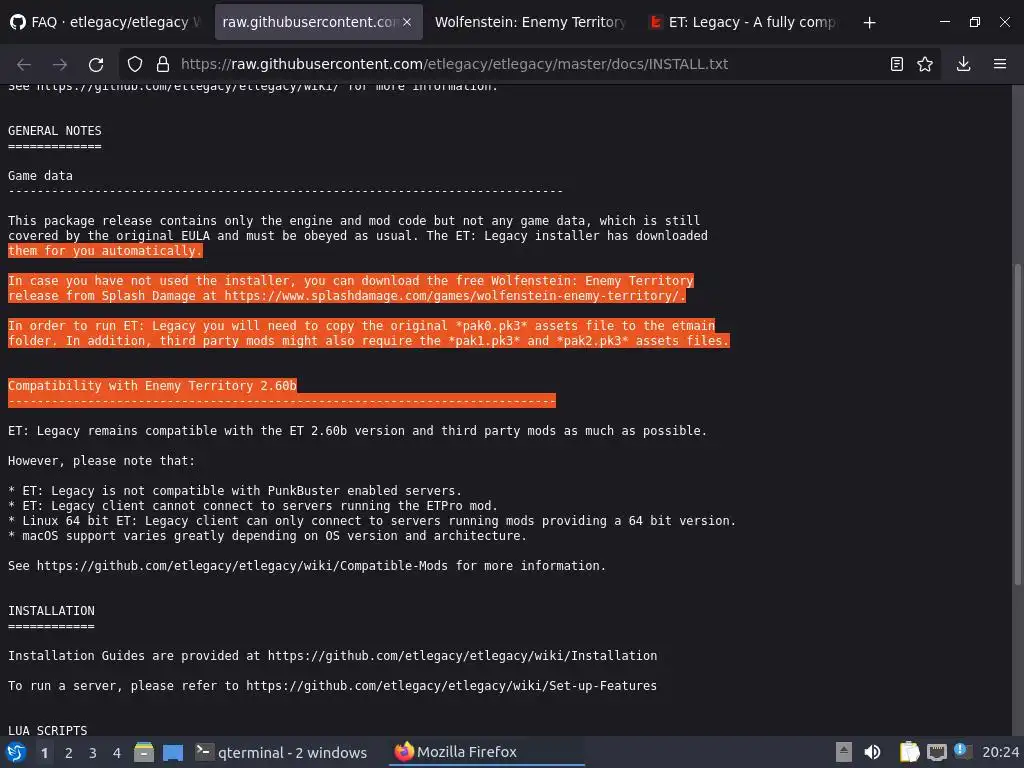
Task: Click the splashdamage.com URL text
Action: click(452, 296)
